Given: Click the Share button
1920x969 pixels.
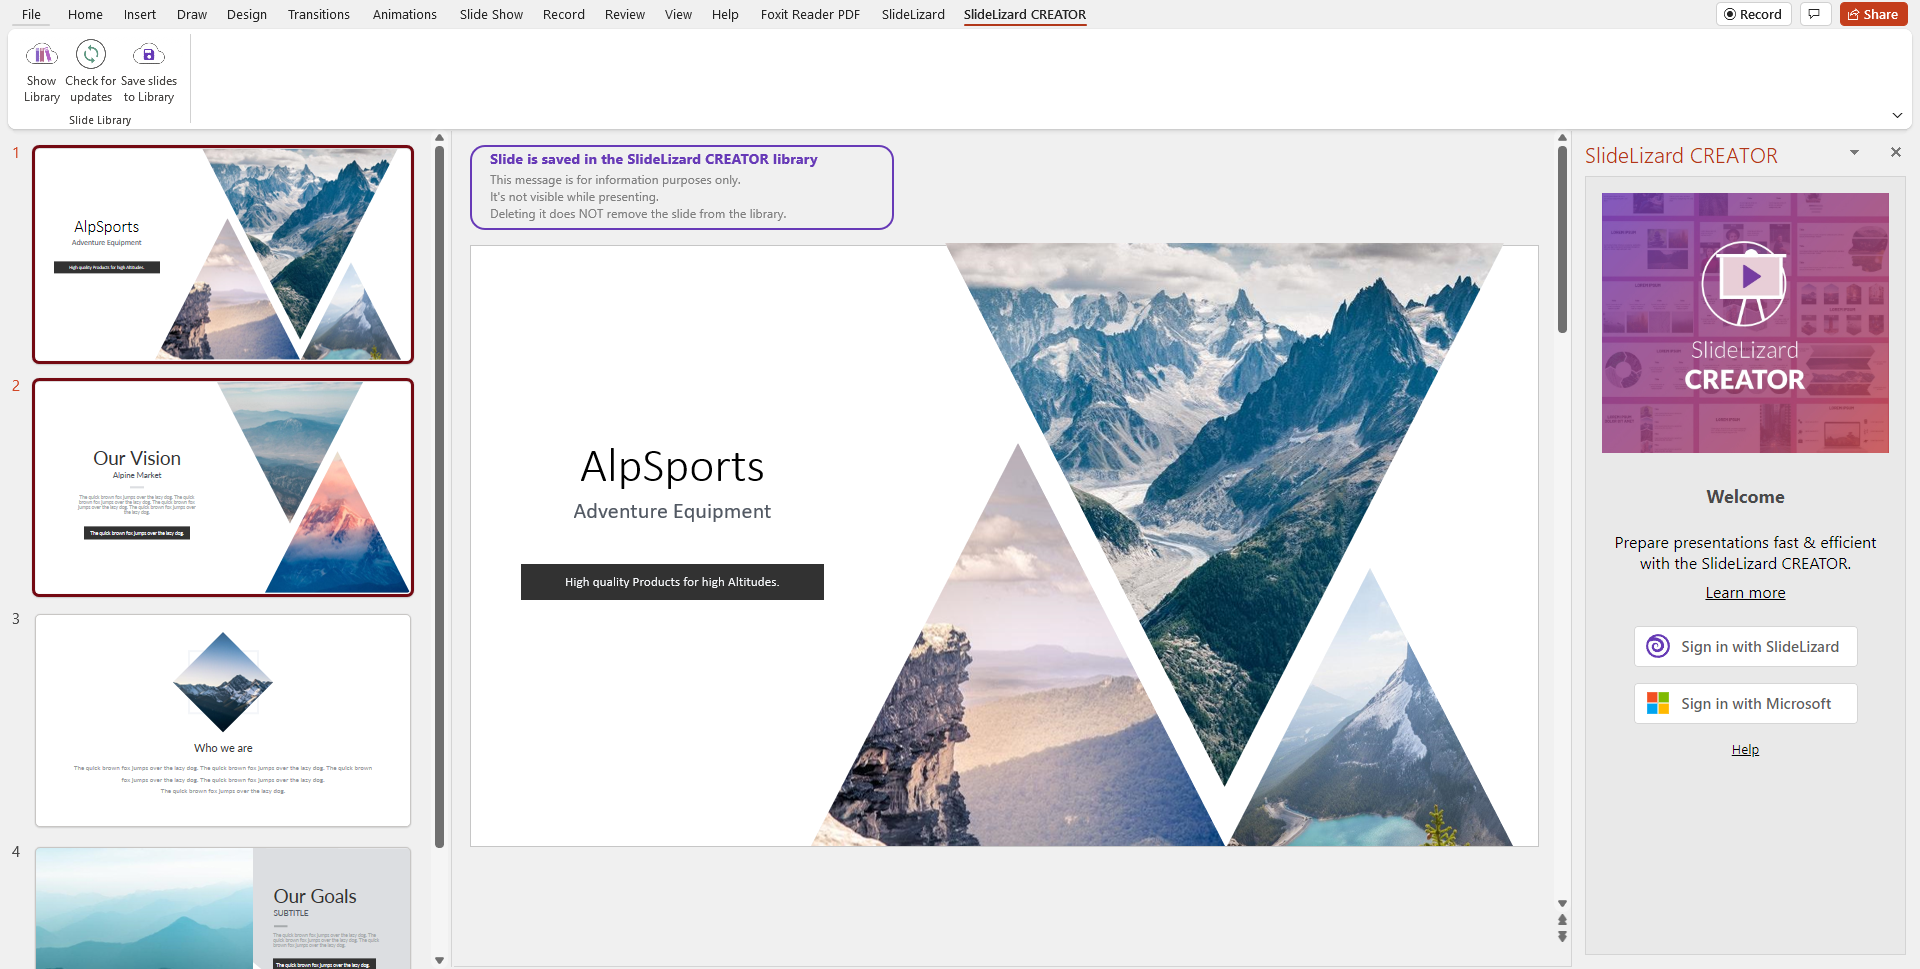Looking at the screenshot, I should [x=1873, y=14].
